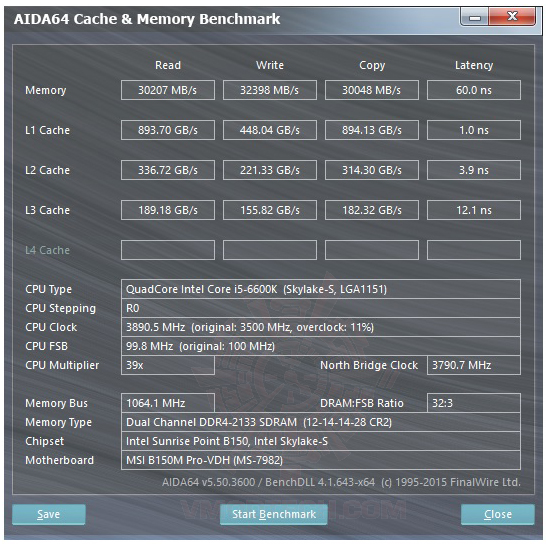Click the Memory row label
This screenshot has height=544, width=550.
coord(46,90)
